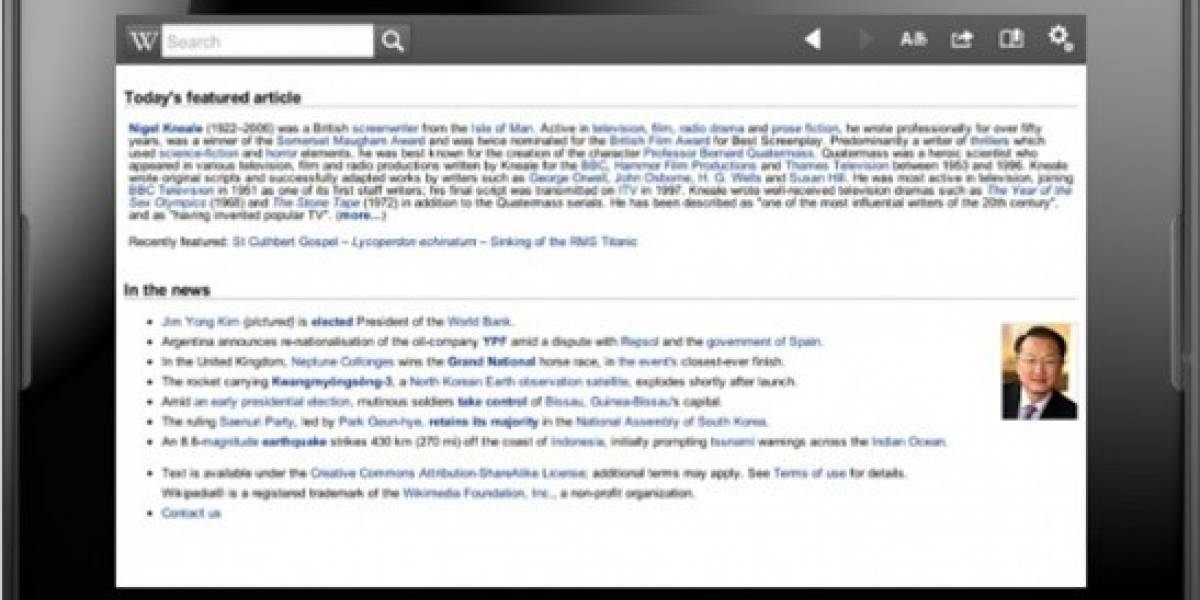The height and width of the screenshot is (600, 1200).
Task: Click the magnifying glass search button
Action: point(393,41)
